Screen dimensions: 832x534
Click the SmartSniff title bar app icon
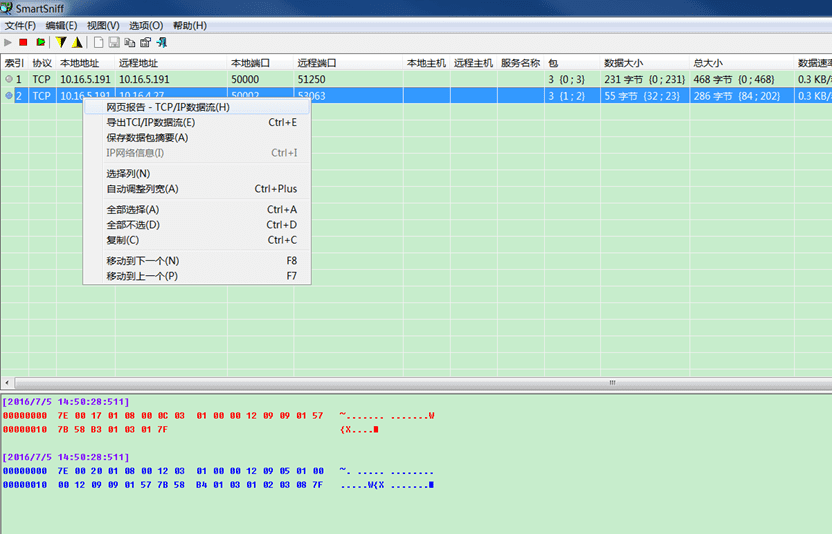click(x=7, y=8)
